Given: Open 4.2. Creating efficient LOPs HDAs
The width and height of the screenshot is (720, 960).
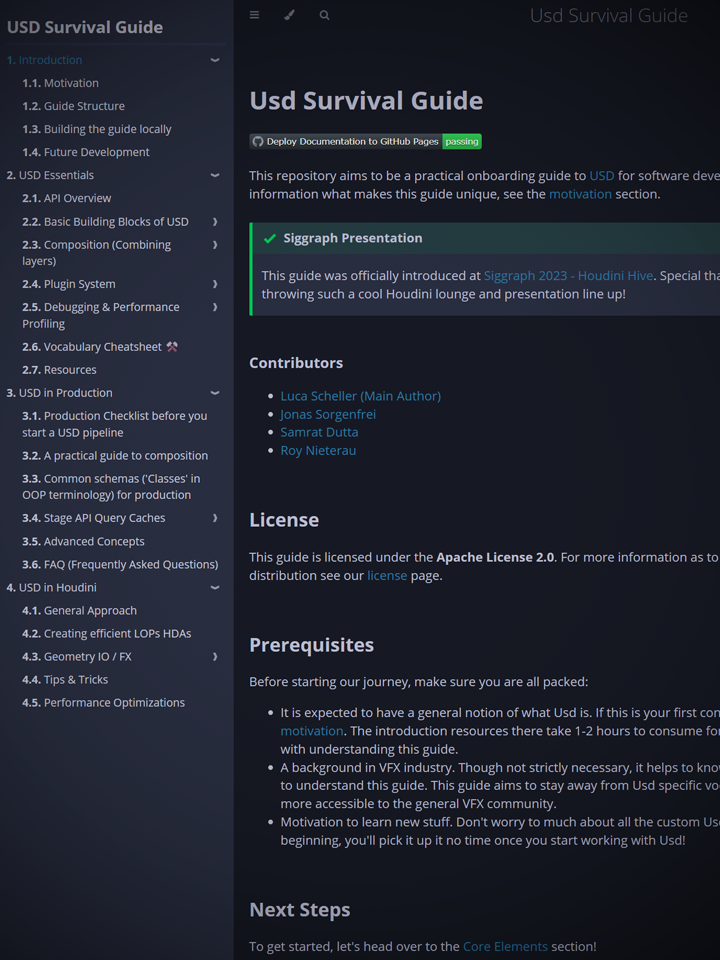Looking at the screenshot, I should pyautogui.click(x=107, y=634).
